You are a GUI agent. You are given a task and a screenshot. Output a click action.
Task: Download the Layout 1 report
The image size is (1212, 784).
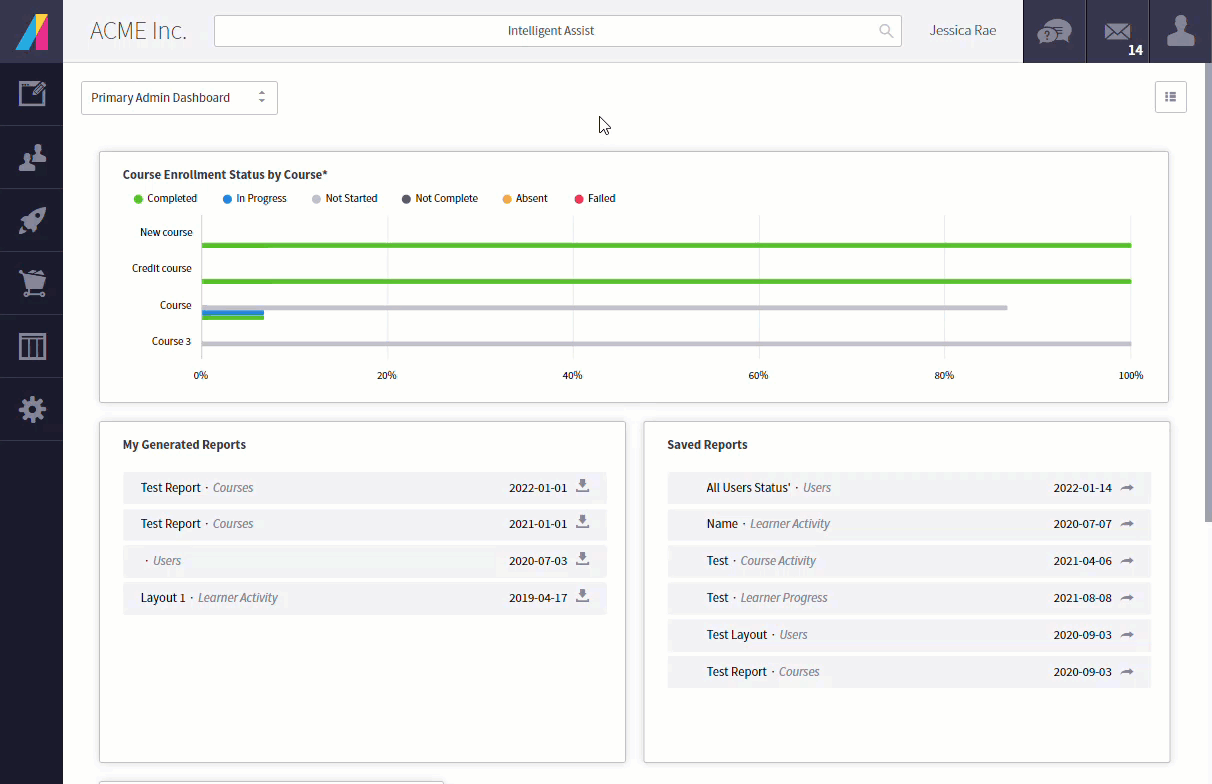pyautogui.click(x=582, y=597)
